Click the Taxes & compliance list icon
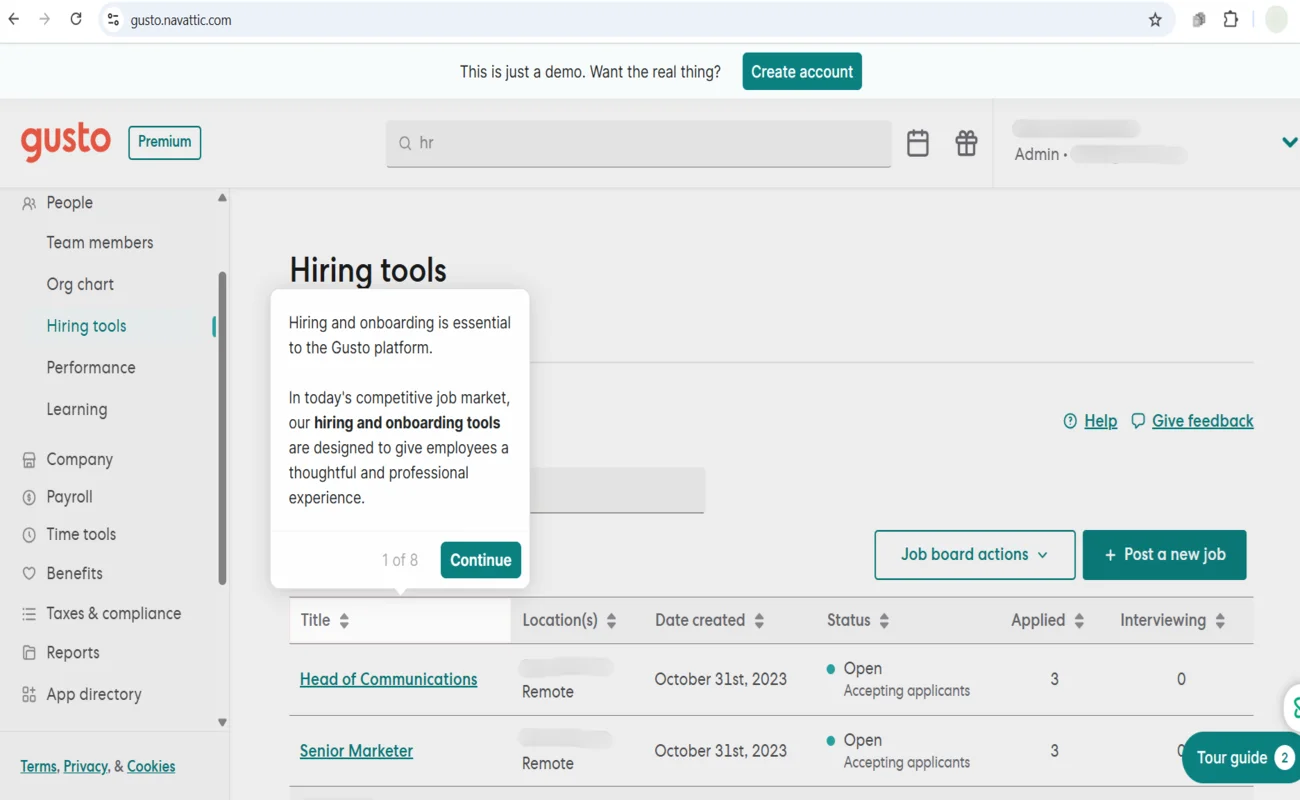The width and height of the screenshot is (1300, 800). point(29,614)
